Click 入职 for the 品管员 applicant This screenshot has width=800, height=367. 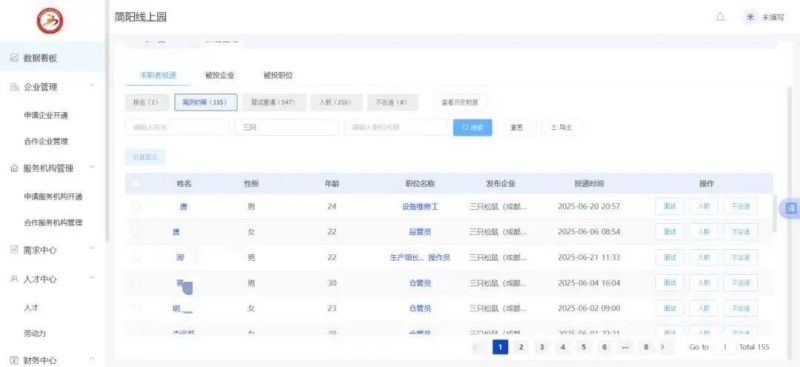coord(704,232)
